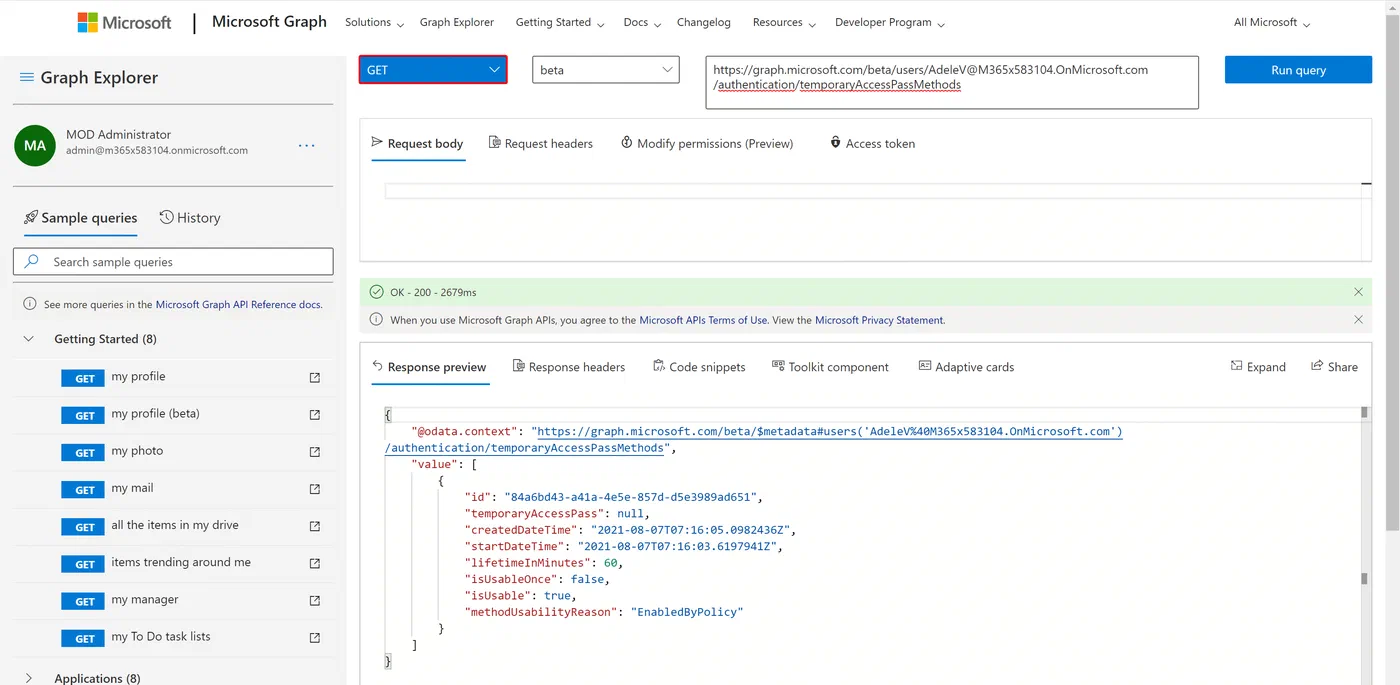Collapse sidebar via hamburger menu icon
Viewport: 1400px width, 685px height.
27,78
